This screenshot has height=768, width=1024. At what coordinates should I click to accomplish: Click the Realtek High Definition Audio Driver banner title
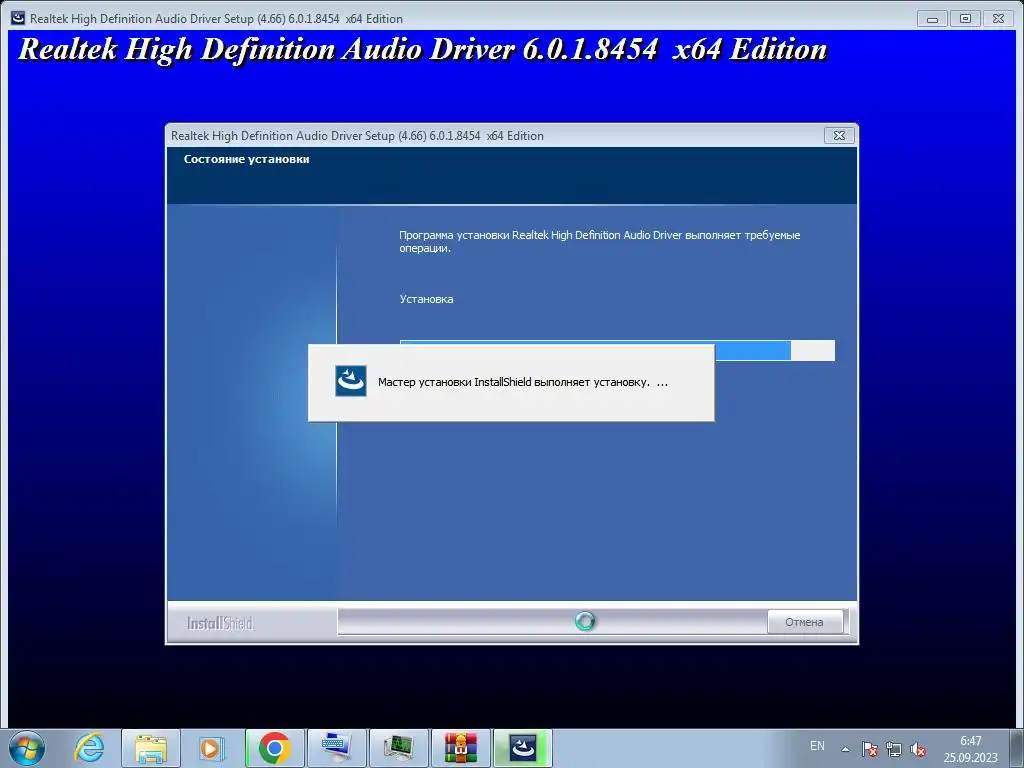click(x=423, y=50)
